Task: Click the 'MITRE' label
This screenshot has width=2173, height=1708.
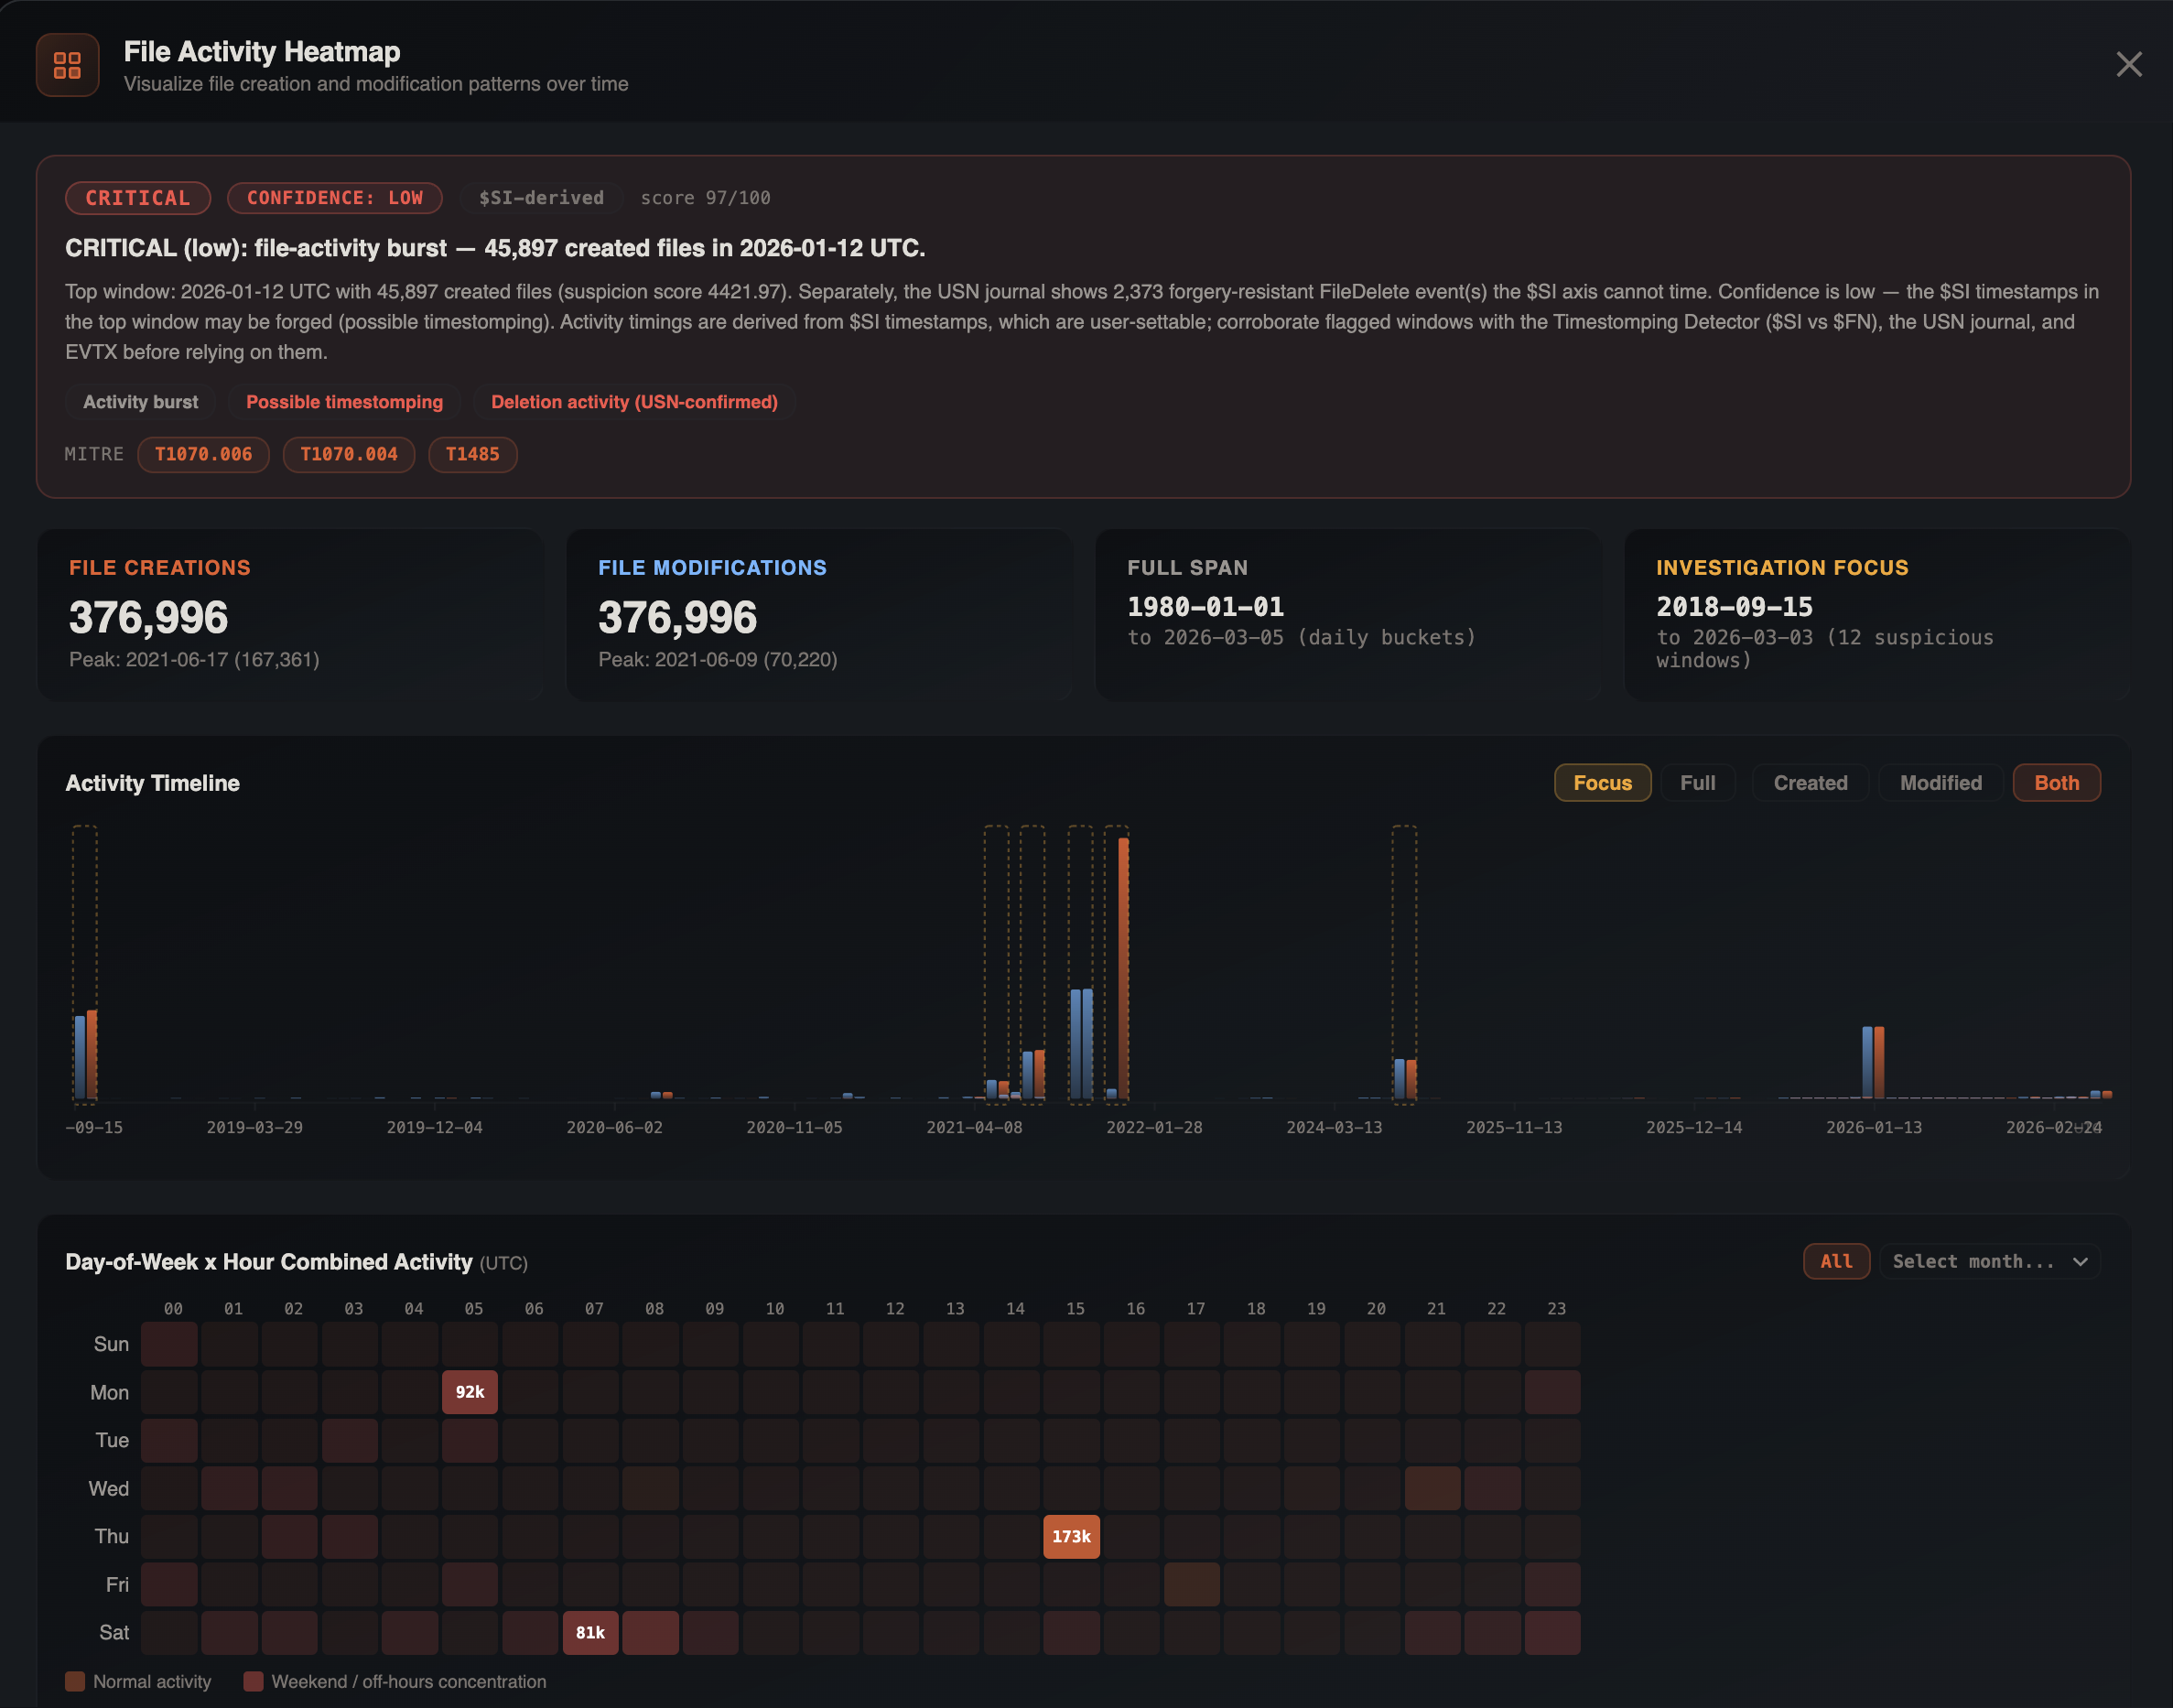Action: point(94,454)
